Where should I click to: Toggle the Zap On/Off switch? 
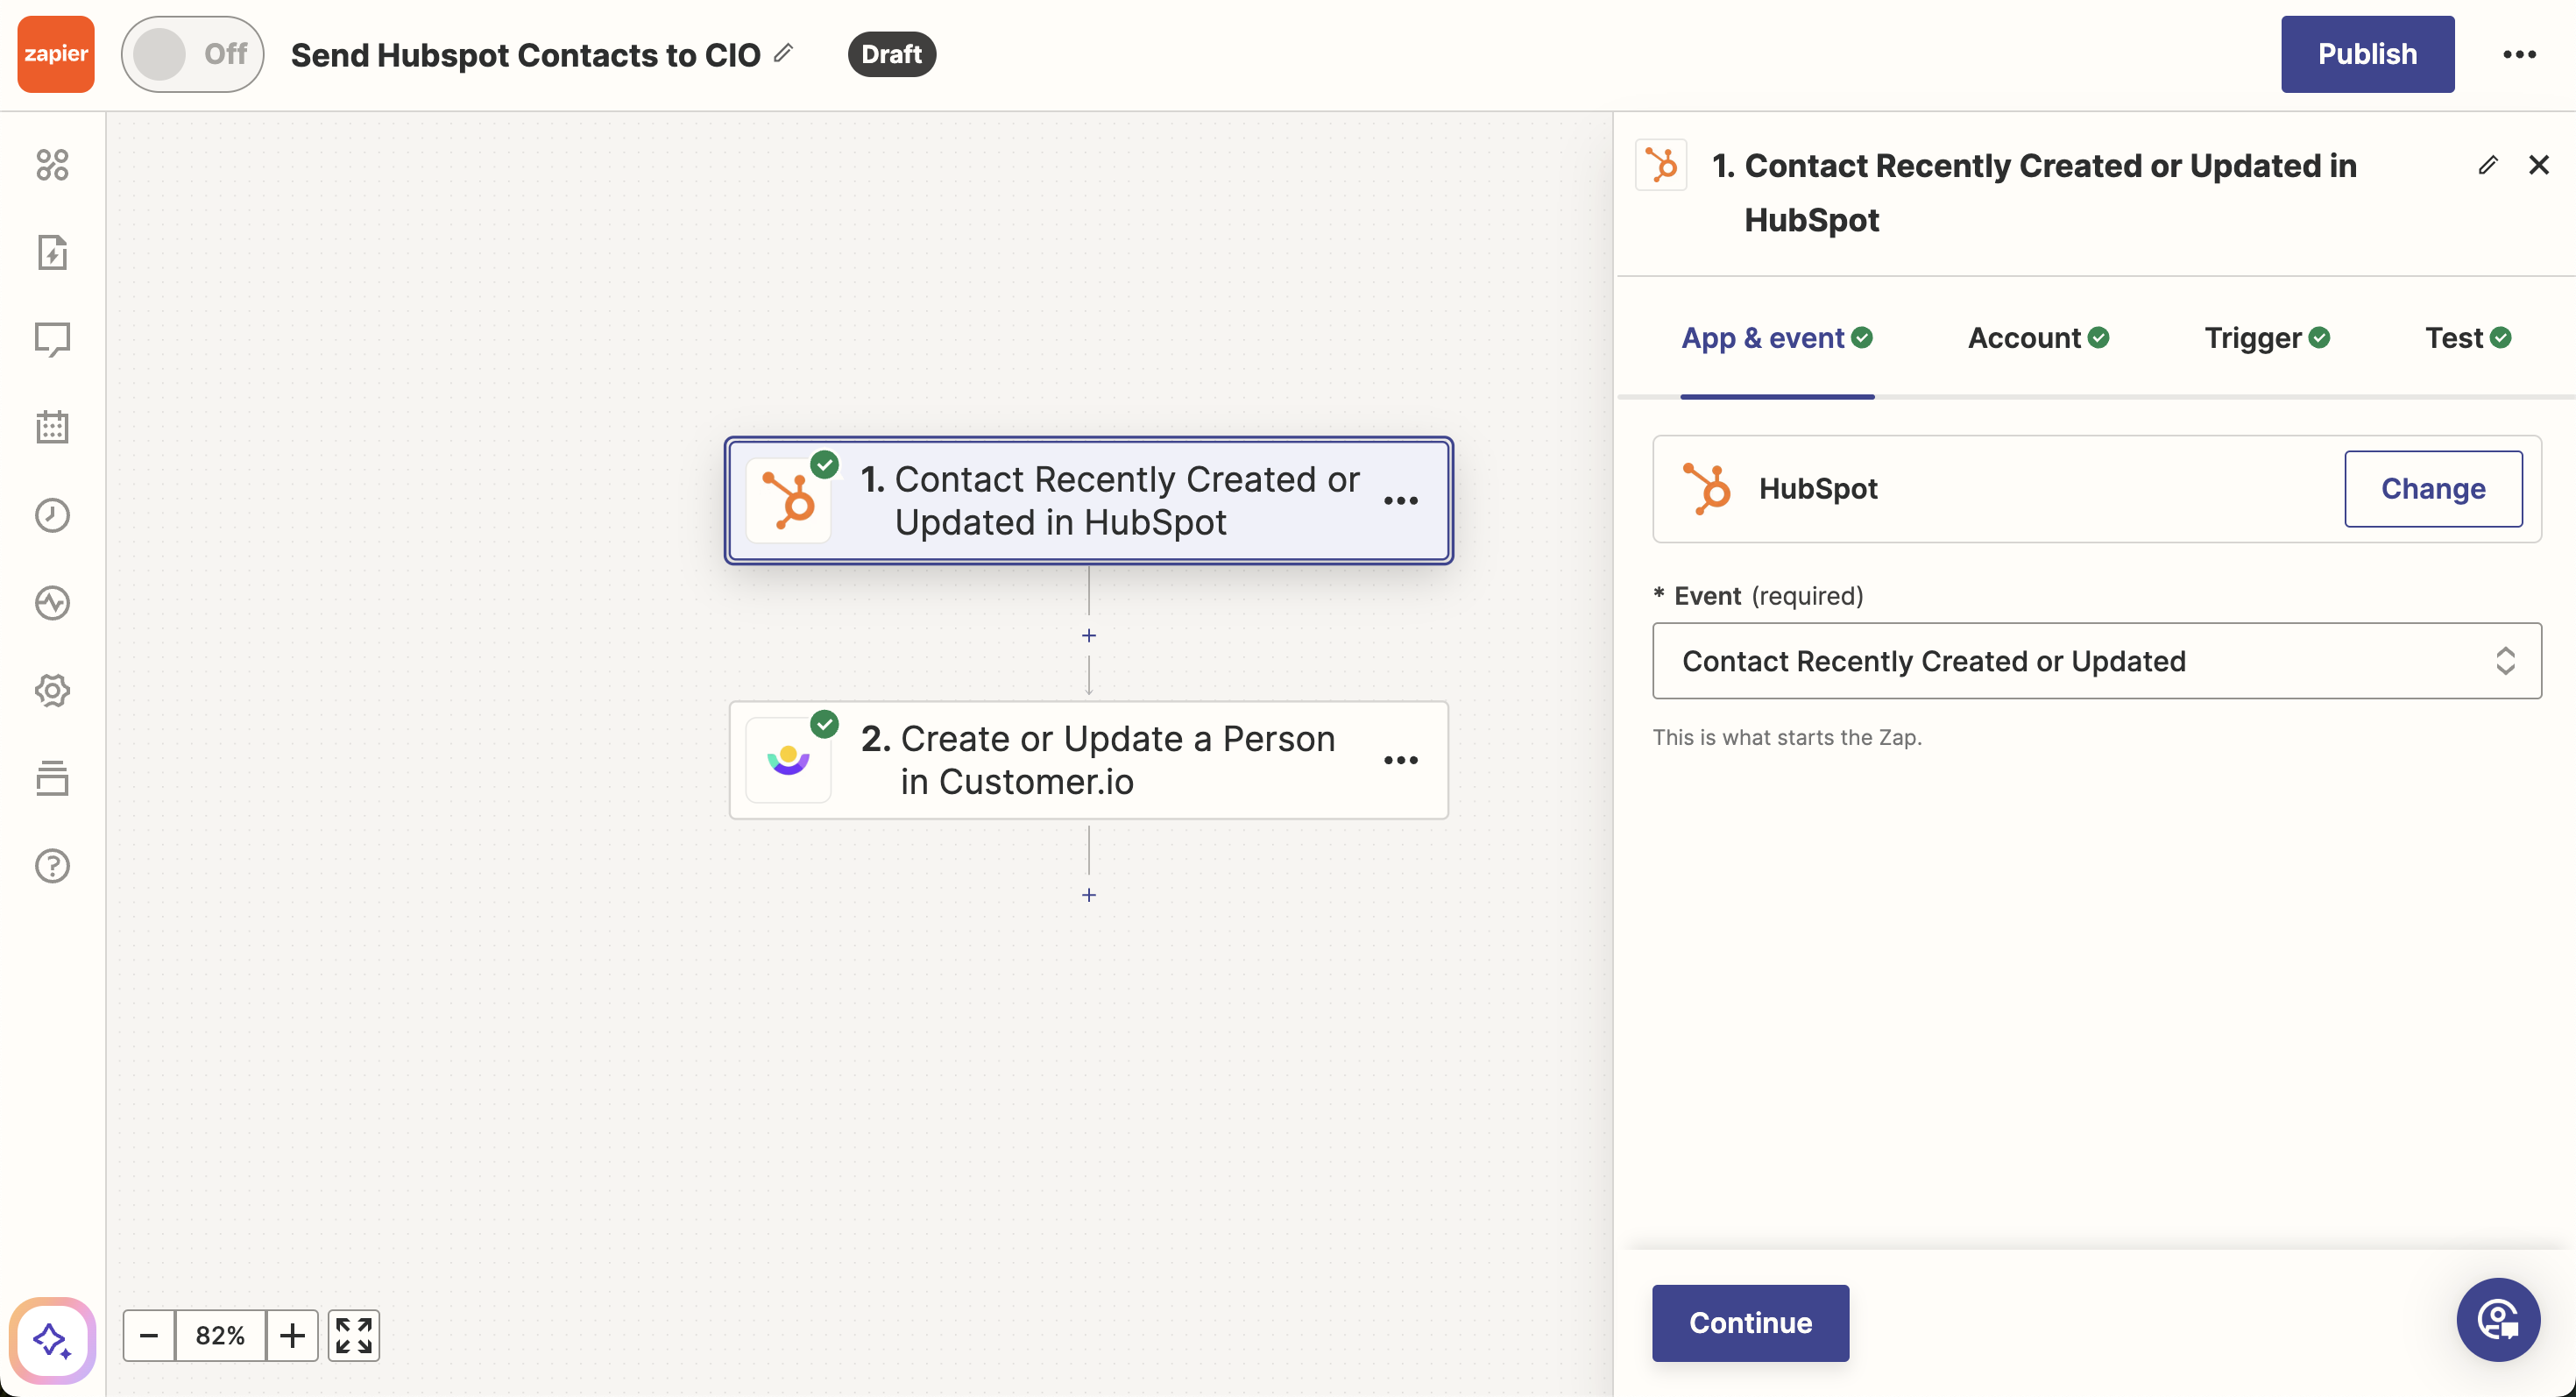193,54
